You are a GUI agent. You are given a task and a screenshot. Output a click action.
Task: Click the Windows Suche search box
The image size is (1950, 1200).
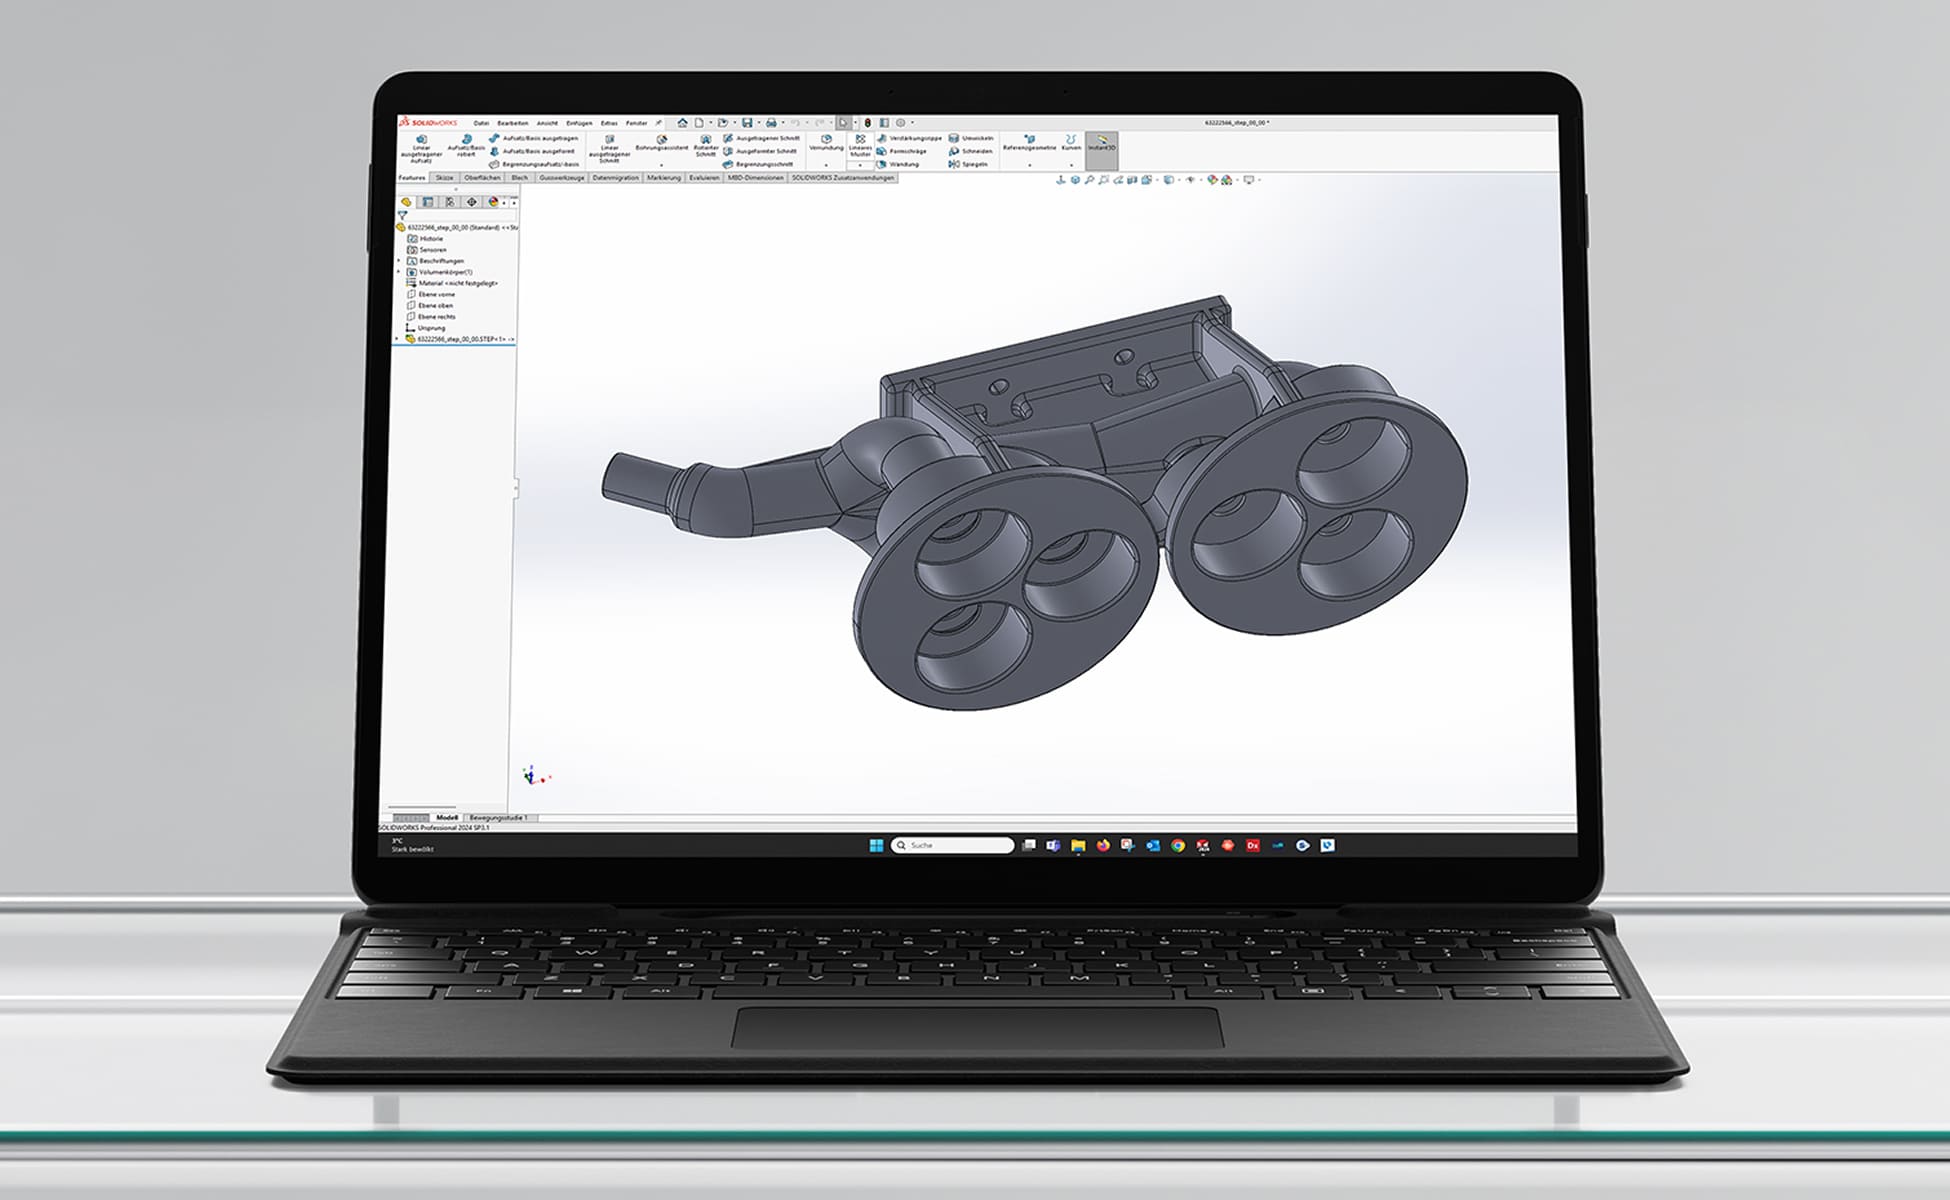click(952, 845)
